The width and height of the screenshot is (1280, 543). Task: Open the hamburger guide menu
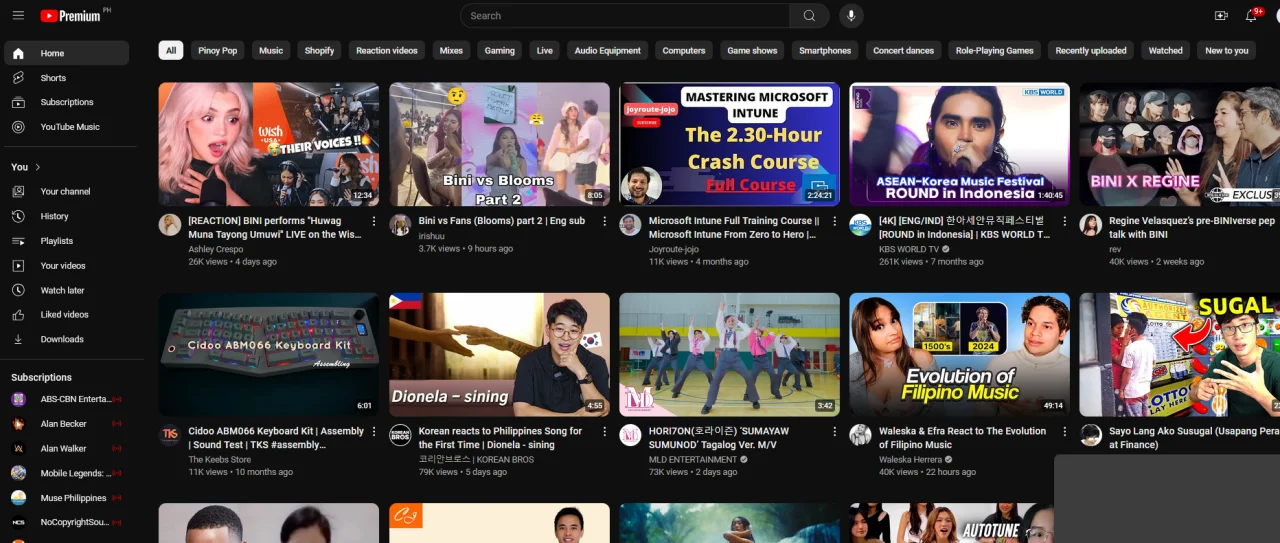pos(18,15)
